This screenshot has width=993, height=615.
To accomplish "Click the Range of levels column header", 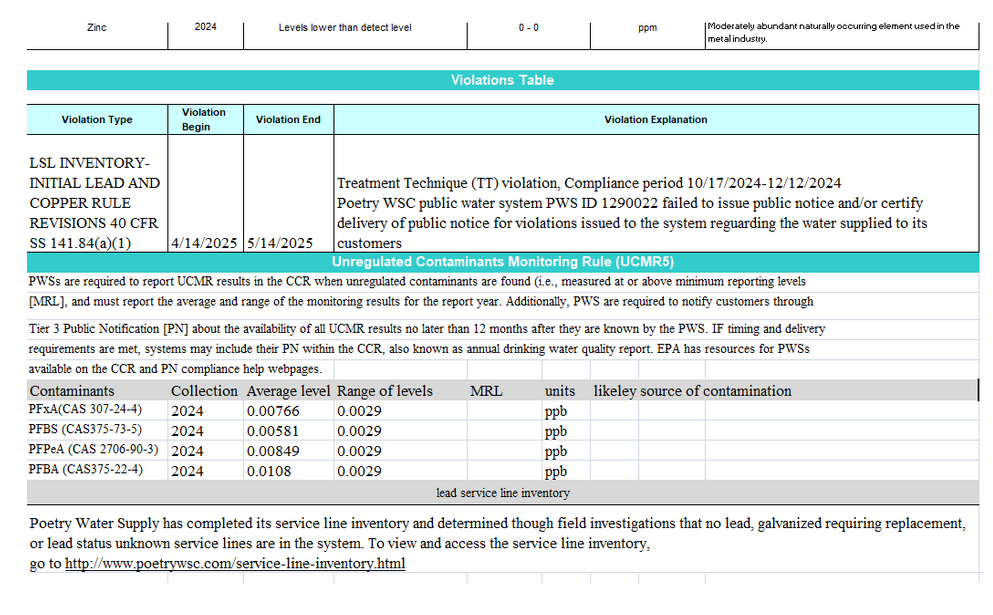I will [384, 391].
